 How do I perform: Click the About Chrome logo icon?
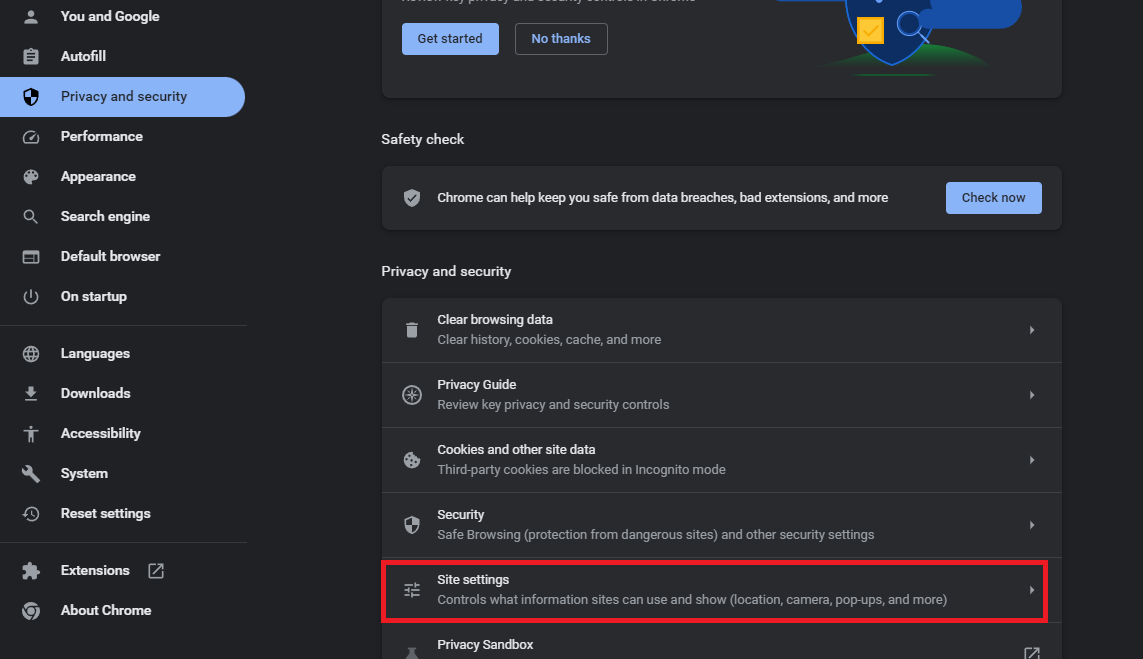(x=31, y=611)
